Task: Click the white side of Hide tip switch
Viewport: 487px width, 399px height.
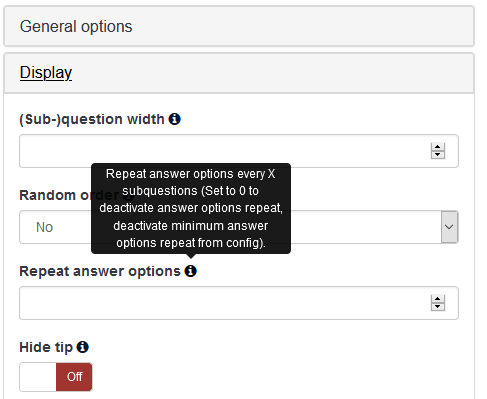Action: (38, 377)
